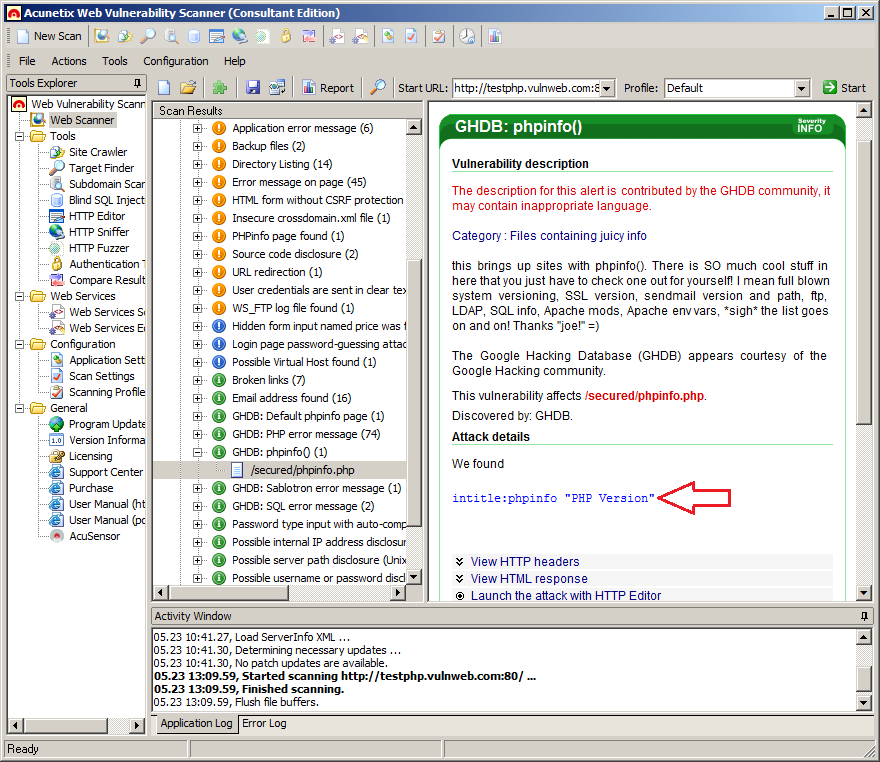This screenshot has height=762, width=880.
Task: Expand the Directory Listing (14) node
Action: pos(197,164)
